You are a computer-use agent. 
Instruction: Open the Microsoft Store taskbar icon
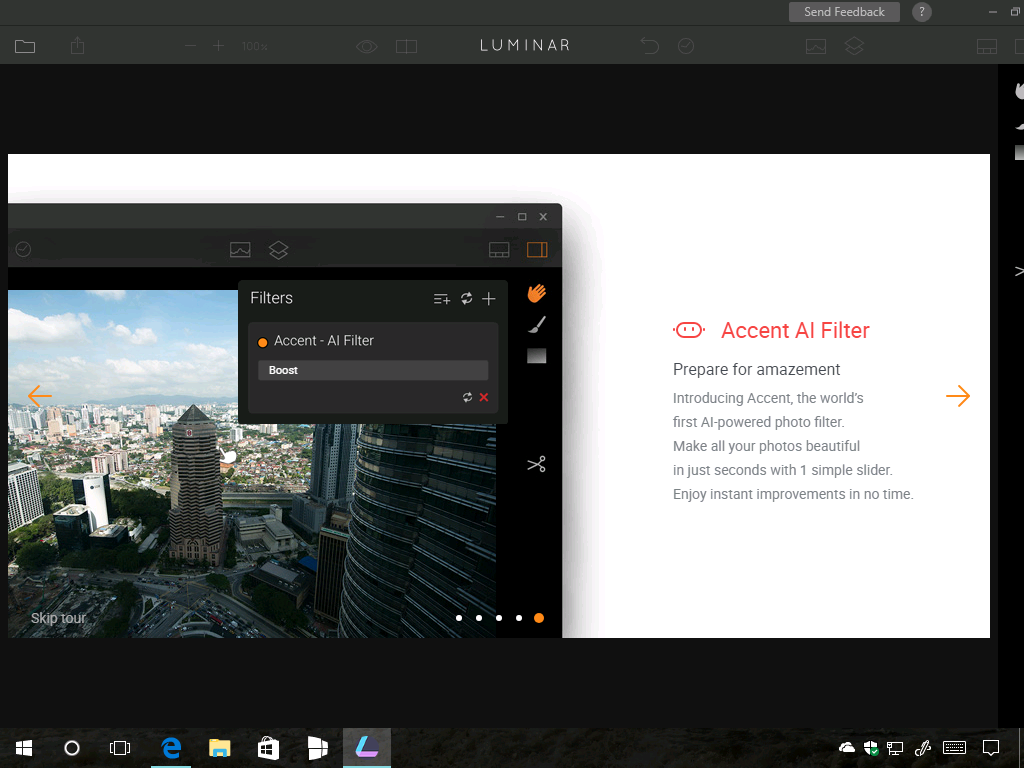click(x=268, y=748)
